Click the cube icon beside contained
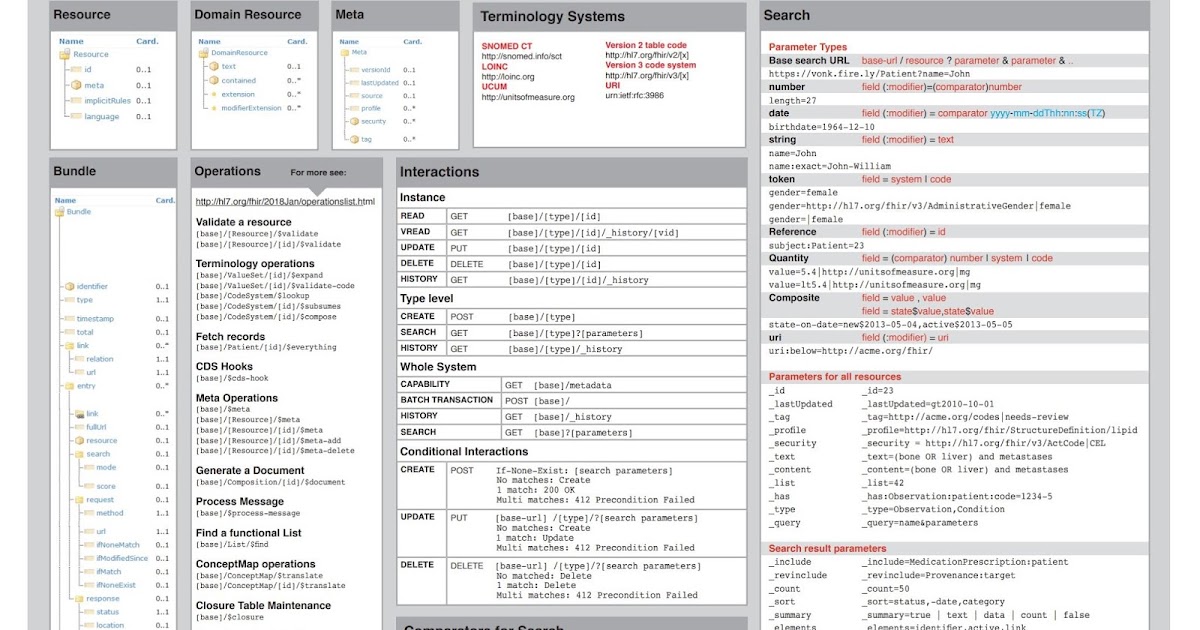1200x630 pixels. click(212, 80)
